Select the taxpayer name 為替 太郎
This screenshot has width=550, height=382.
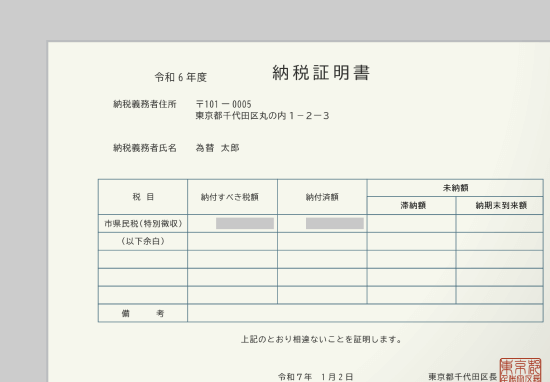(x=217, y=148)
